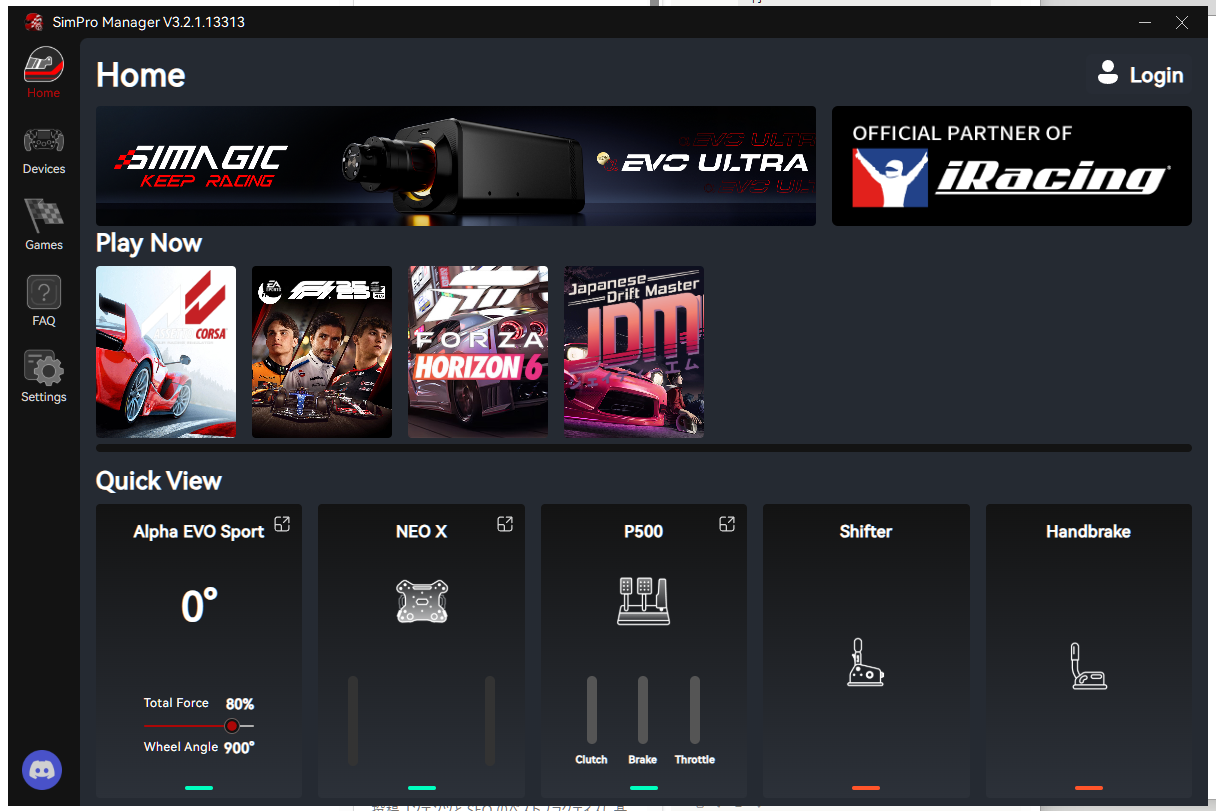Pop out the Alpha EVO Sport card

283,524
